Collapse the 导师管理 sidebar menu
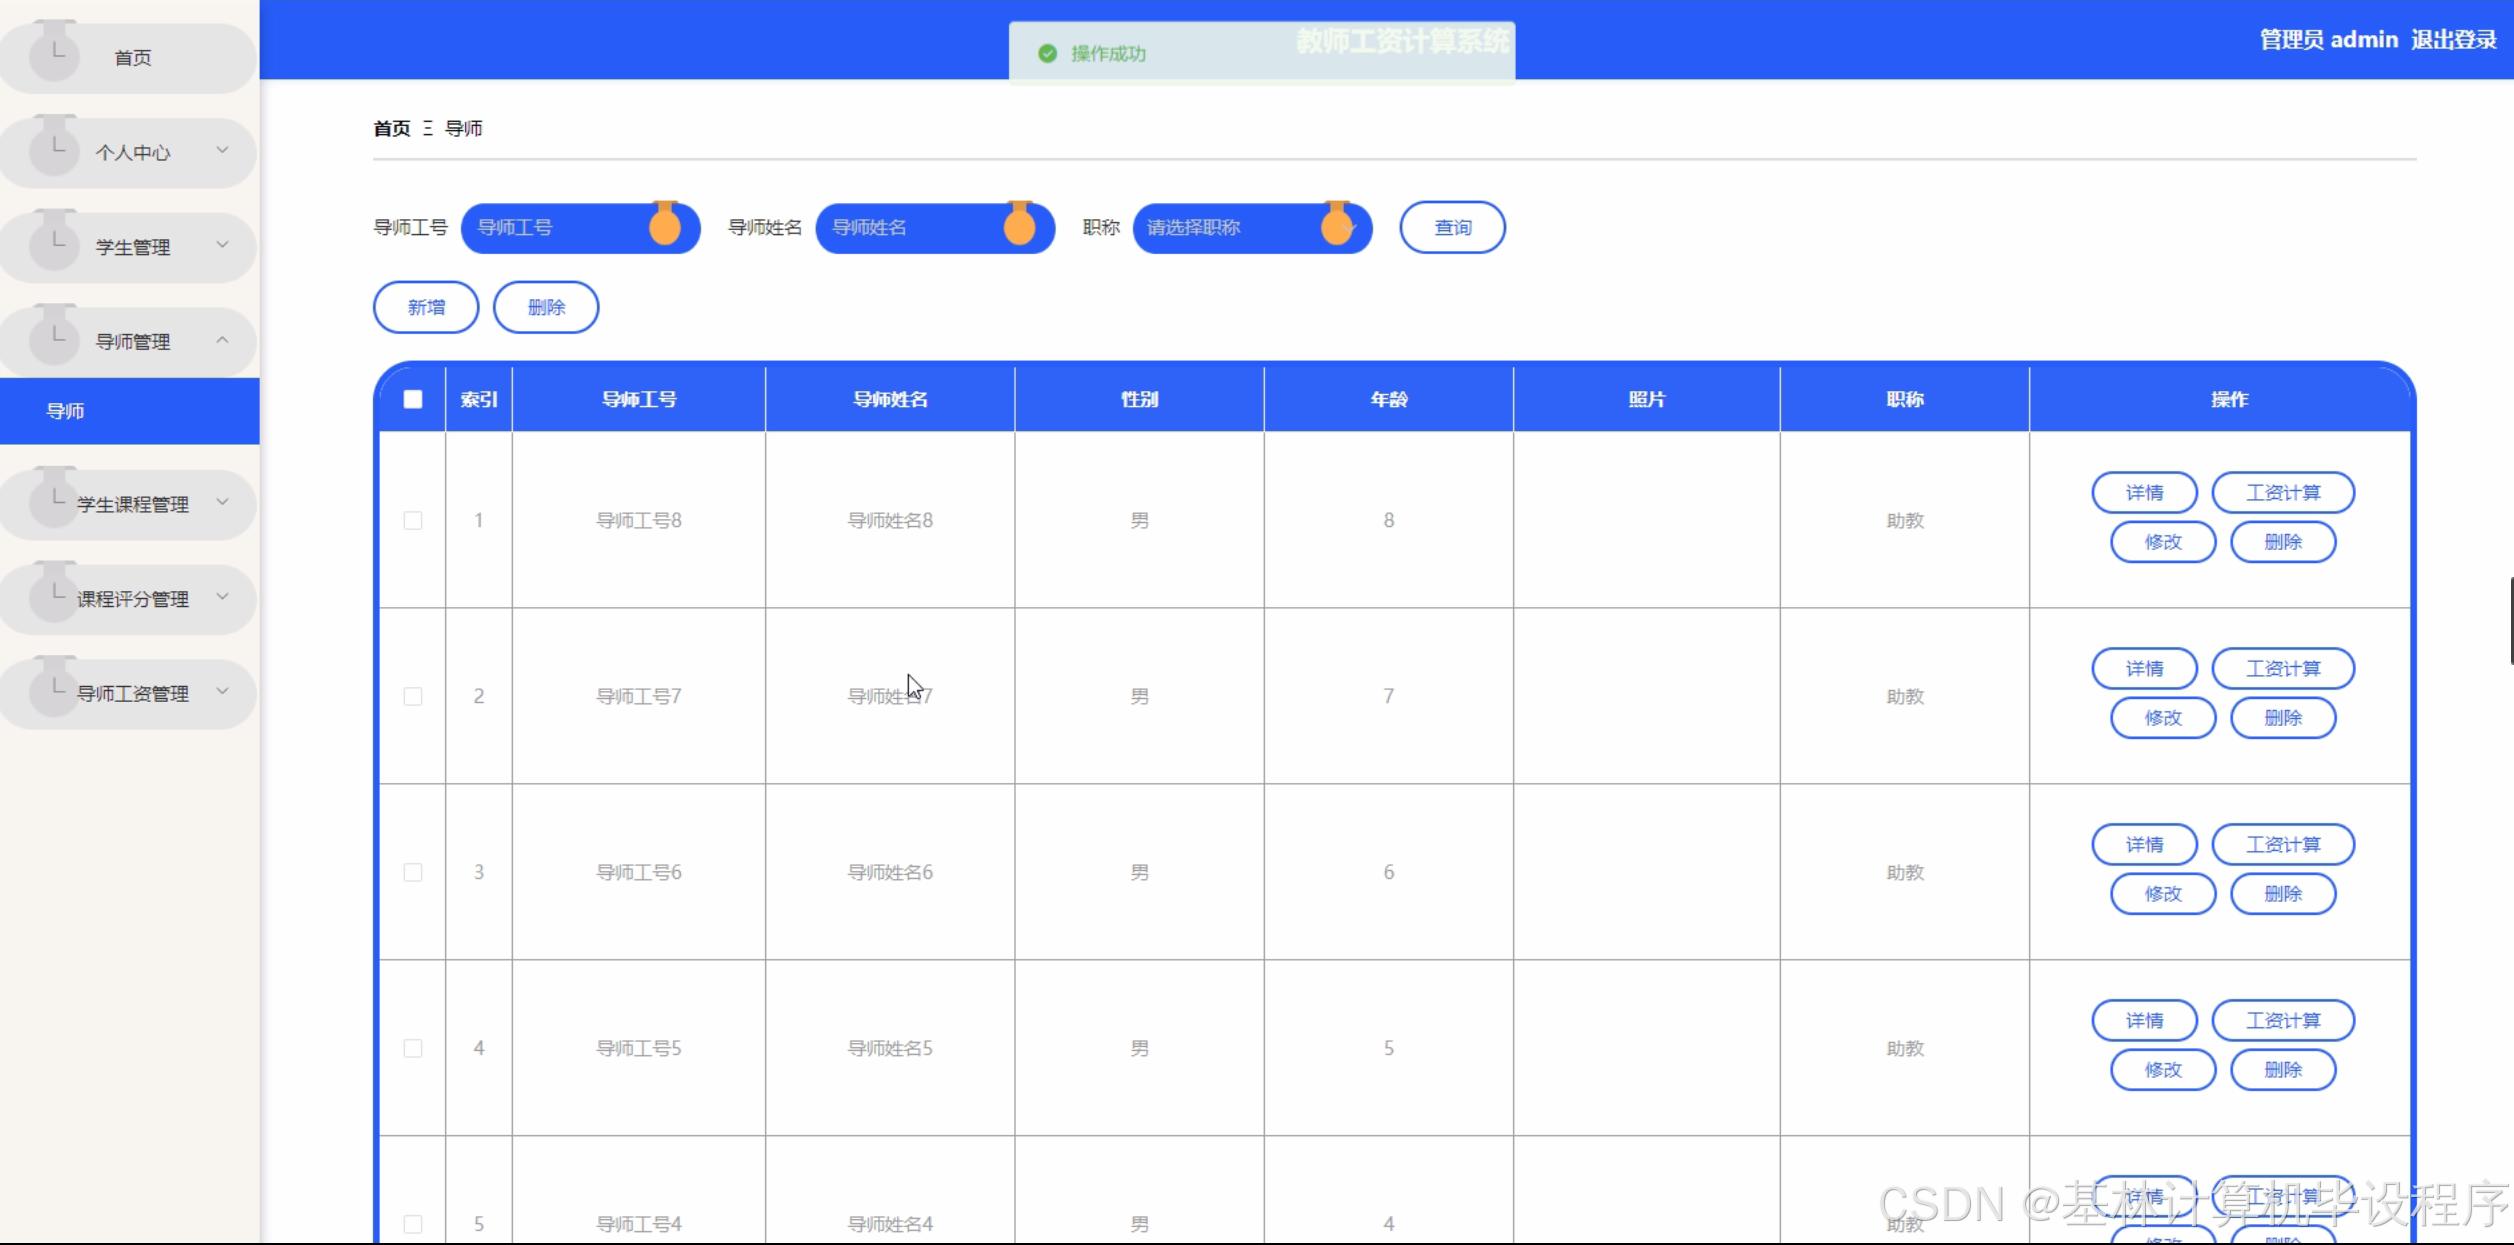 click(x=132, y=341)
